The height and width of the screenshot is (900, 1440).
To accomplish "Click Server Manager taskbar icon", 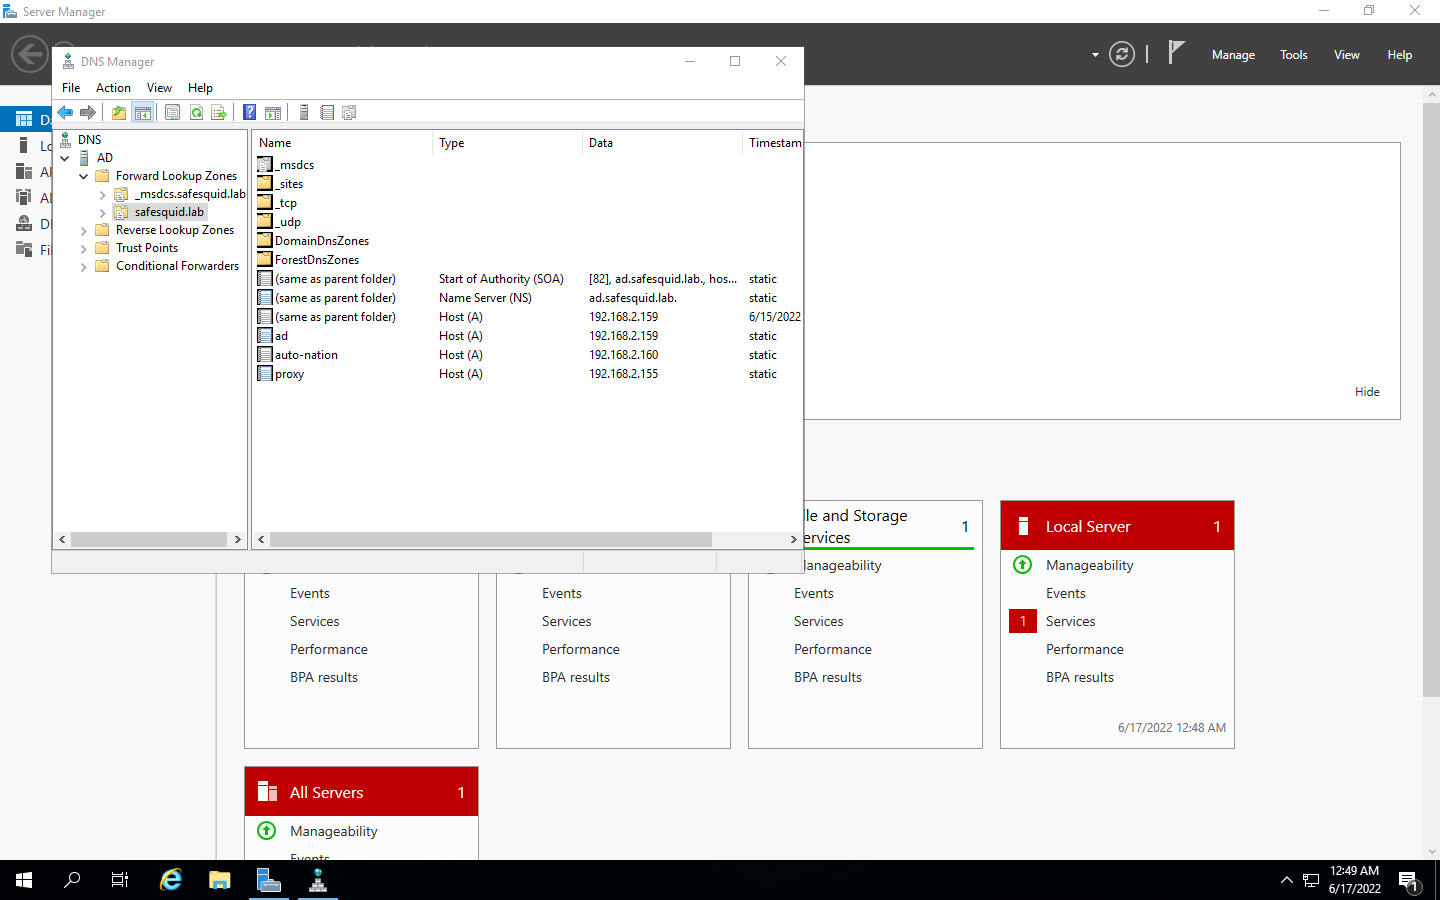I will coord(269,880).
